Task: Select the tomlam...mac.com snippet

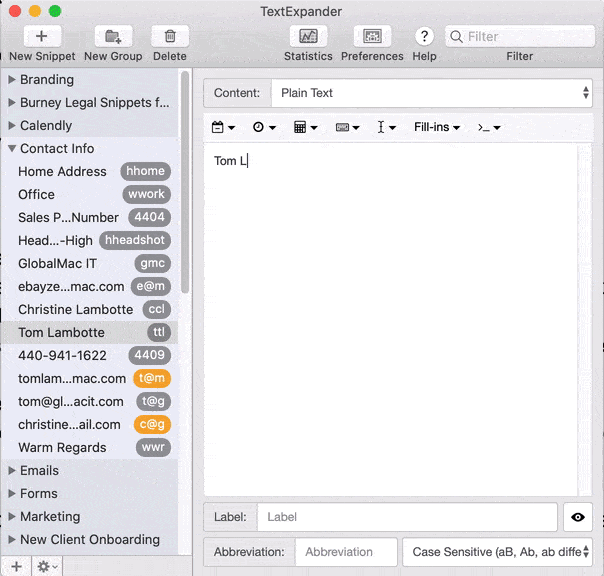Action: [89, 378]
